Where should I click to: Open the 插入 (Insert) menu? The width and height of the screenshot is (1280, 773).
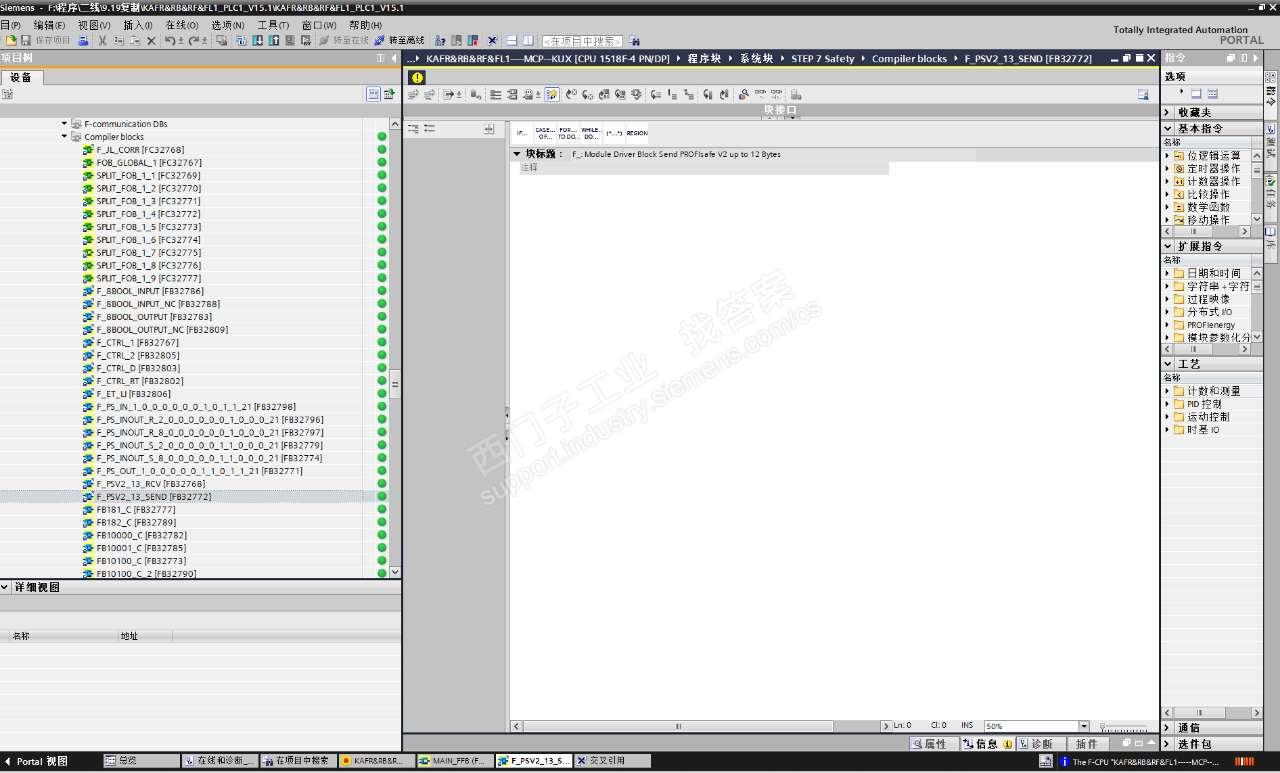pos(138,25)
